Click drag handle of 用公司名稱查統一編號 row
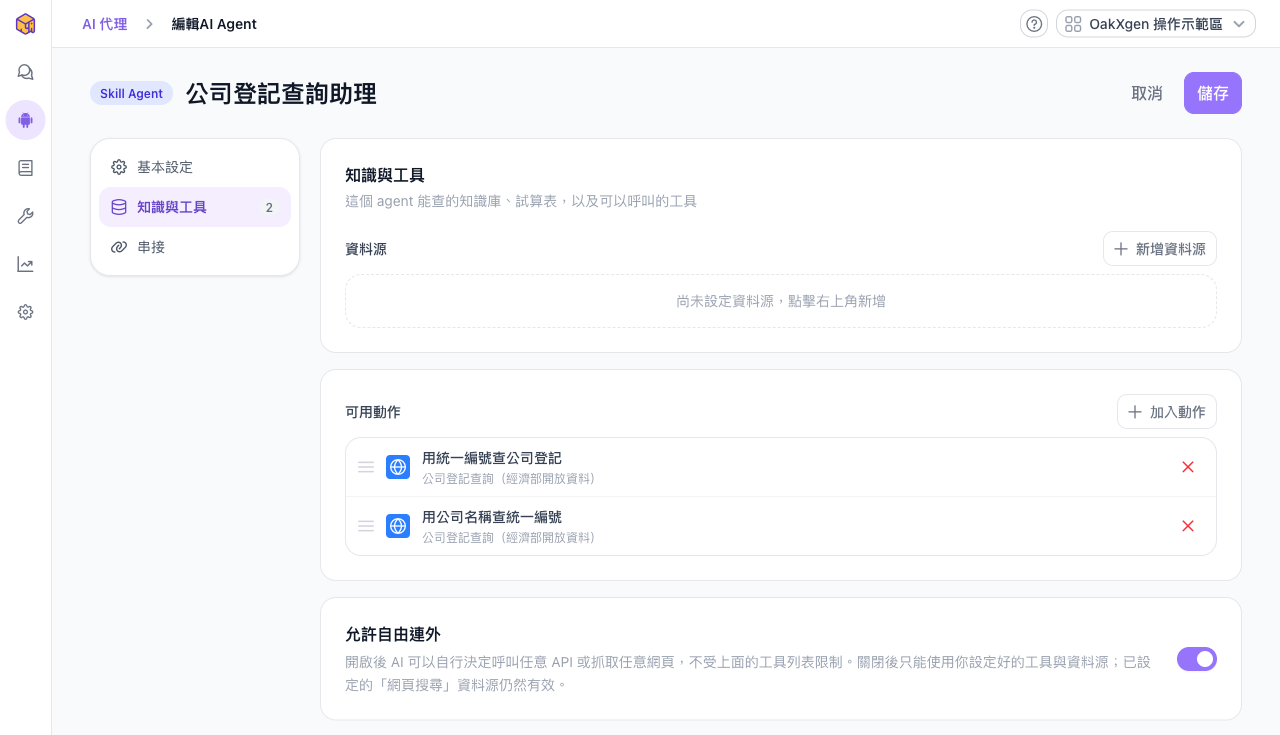 pos(366,526)
